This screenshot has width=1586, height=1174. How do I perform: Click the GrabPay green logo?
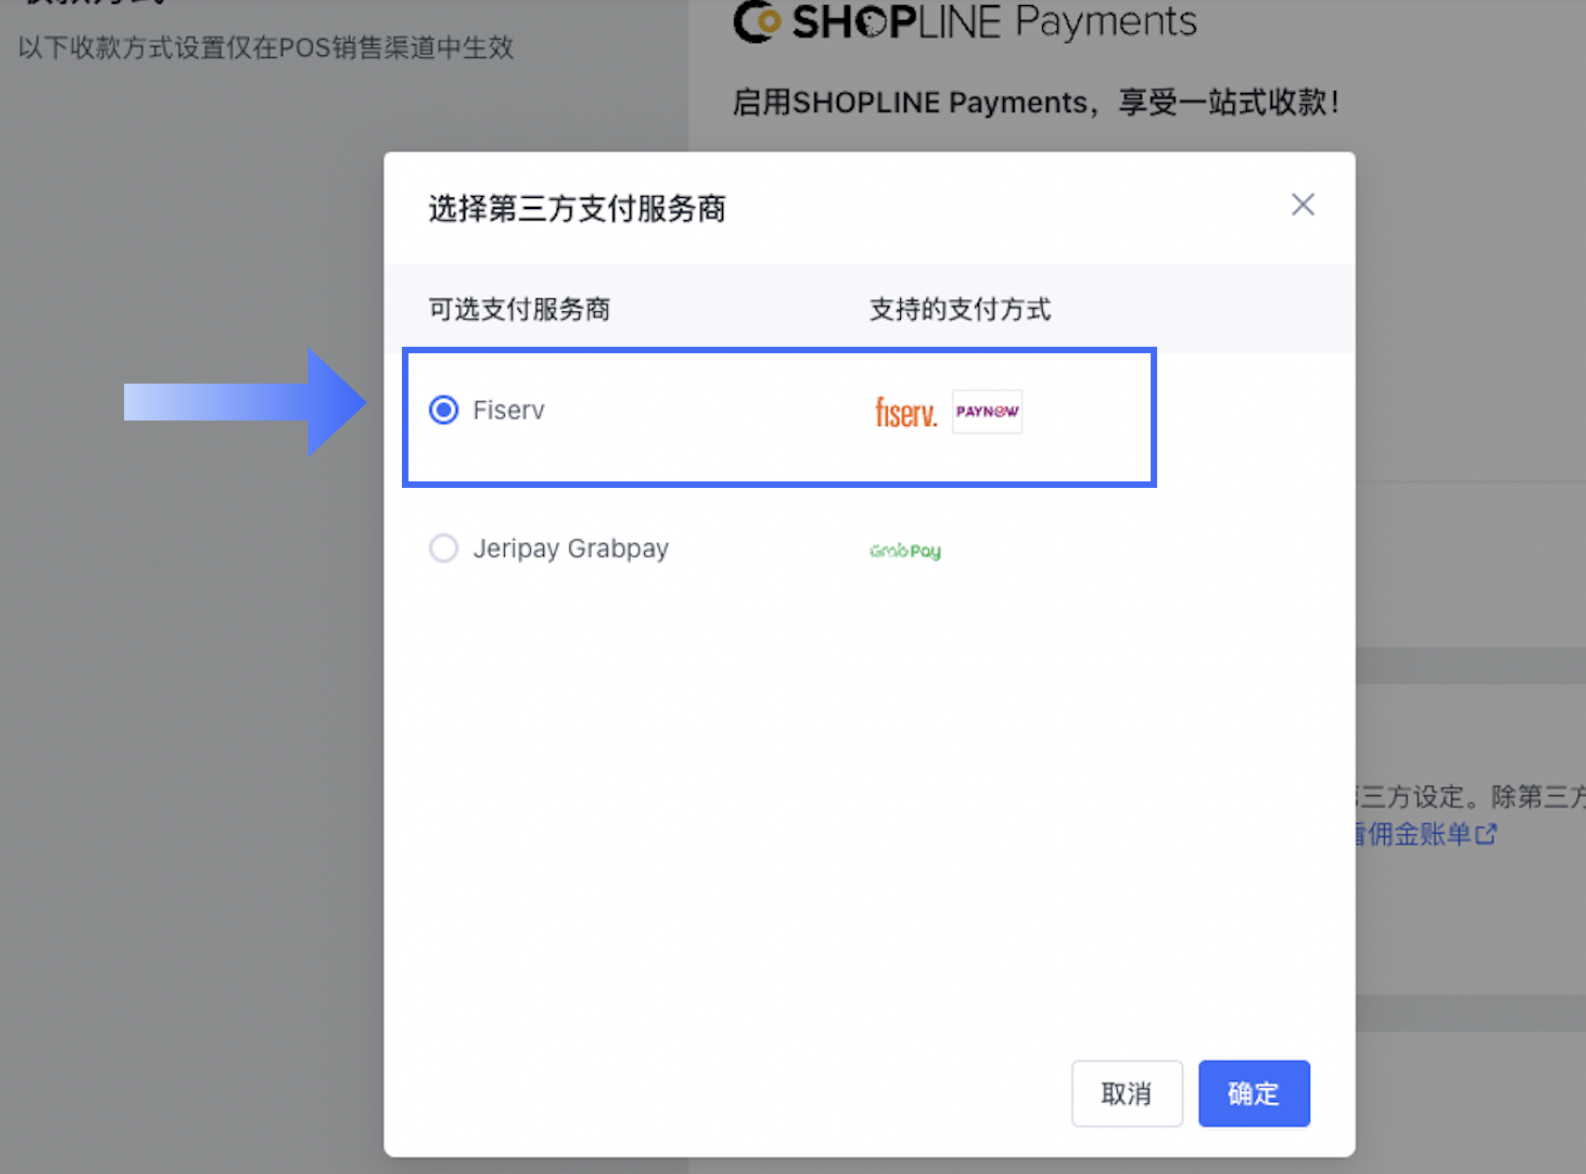pos(905,551)
